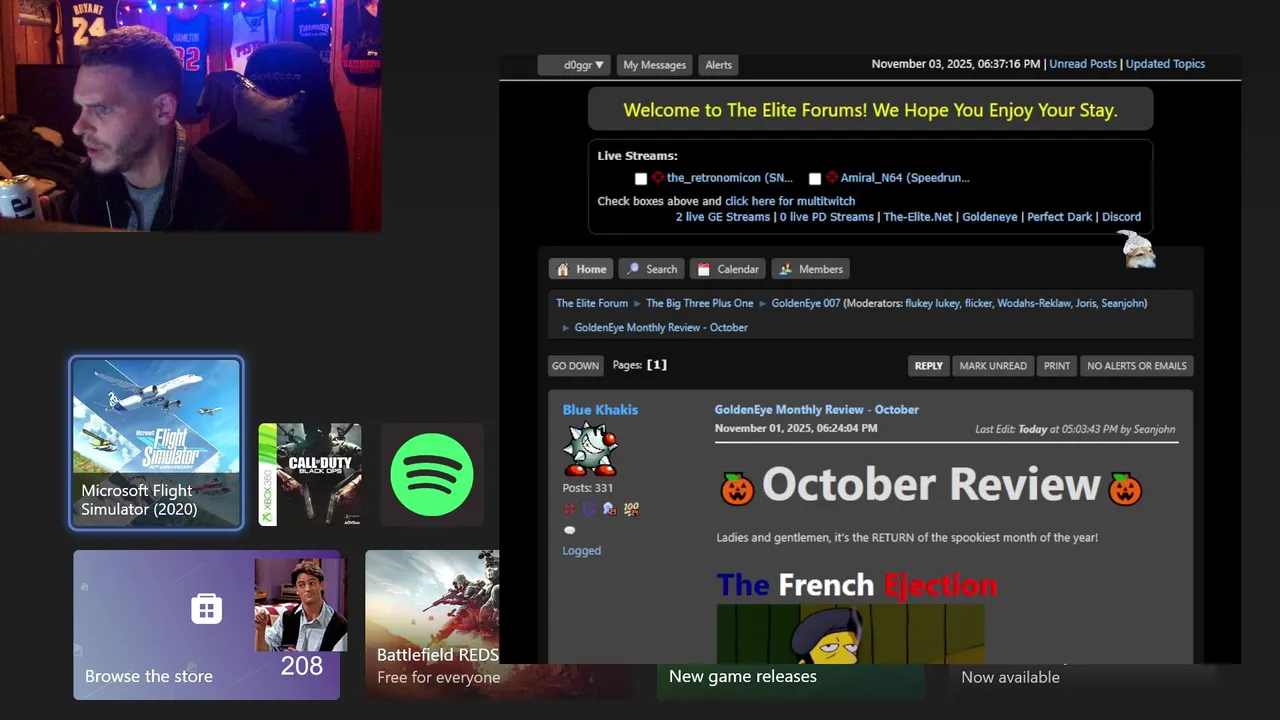Open Blue Khakis profile name
Viewport: 1280px width, 720px height.
(600, 410)
